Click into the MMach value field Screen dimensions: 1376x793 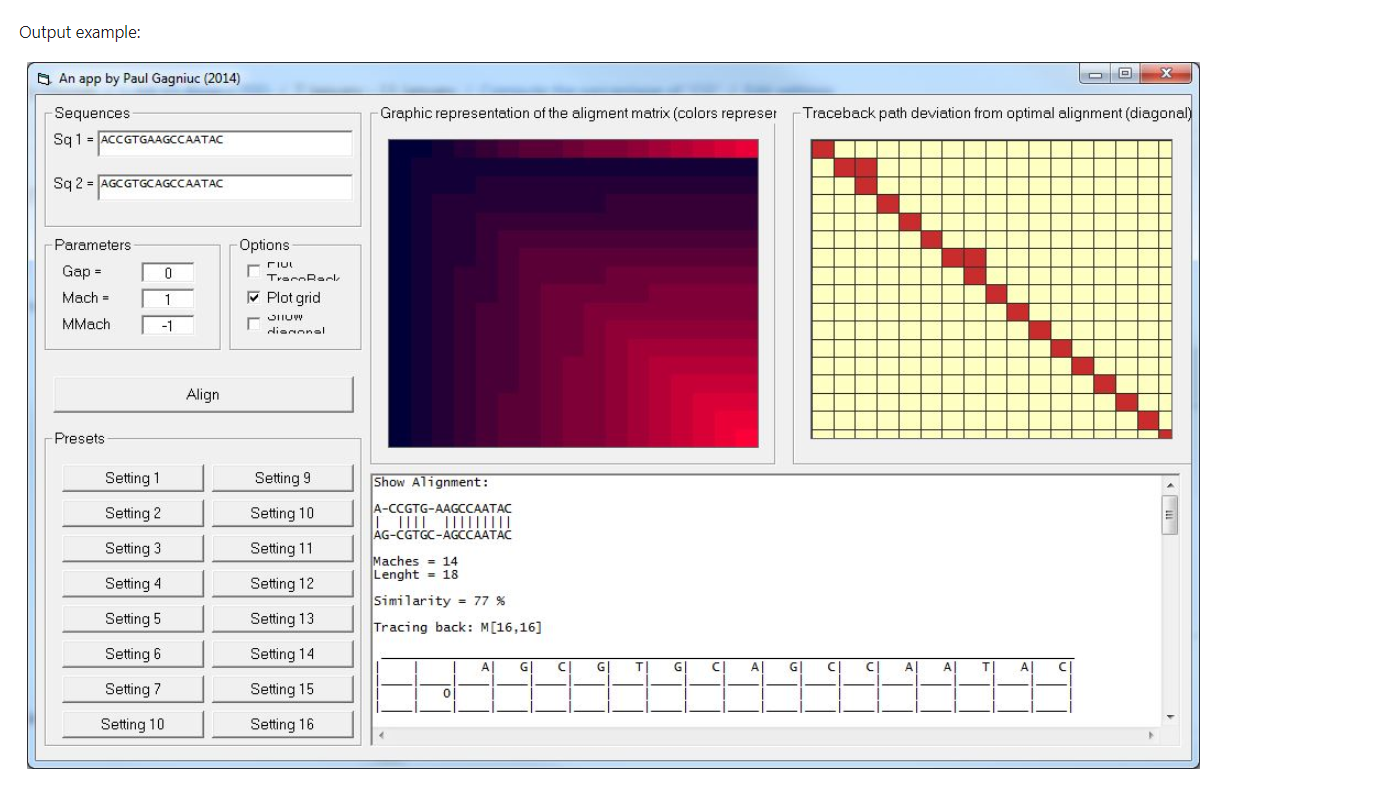(168, 324)
